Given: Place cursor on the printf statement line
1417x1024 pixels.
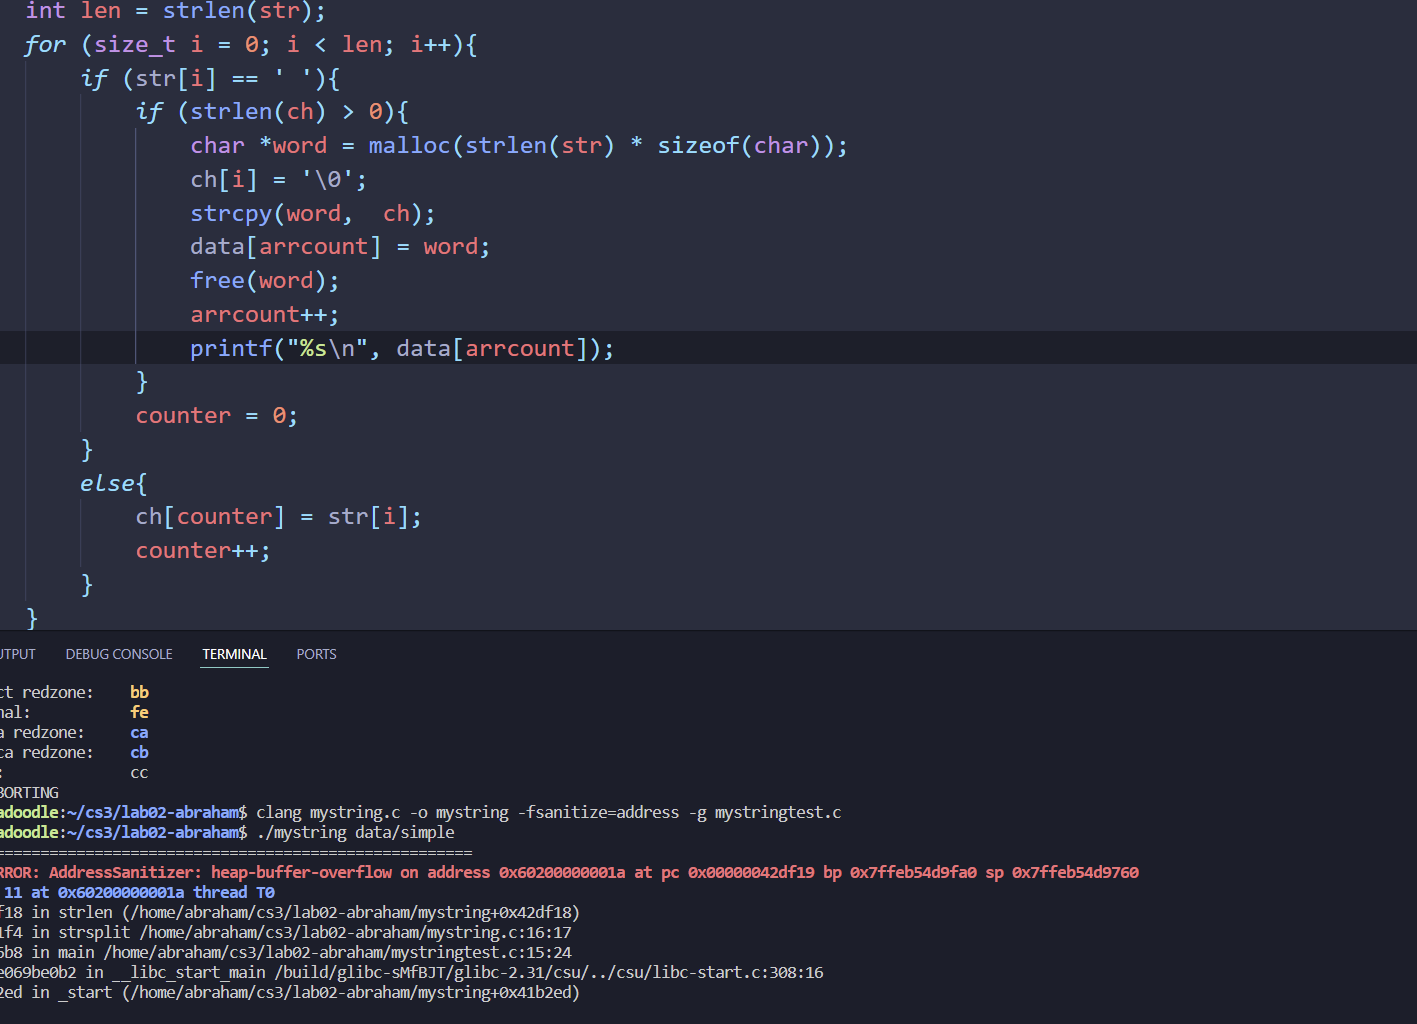Looking at the screenshot, I should [401, 348].
